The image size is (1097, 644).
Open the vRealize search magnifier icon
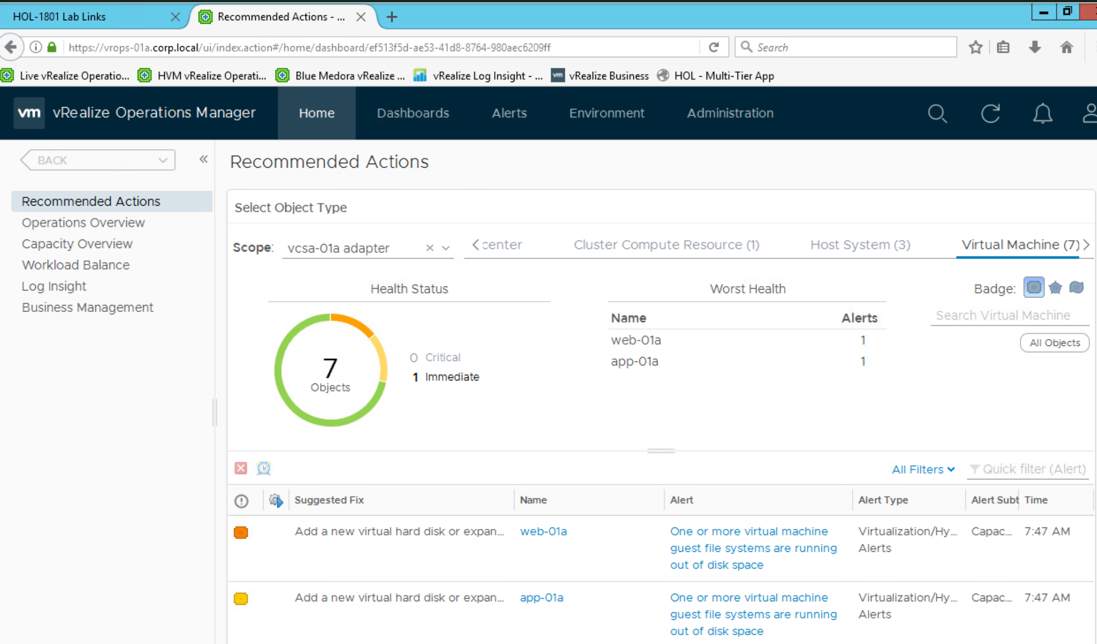[x=937, y=113]
